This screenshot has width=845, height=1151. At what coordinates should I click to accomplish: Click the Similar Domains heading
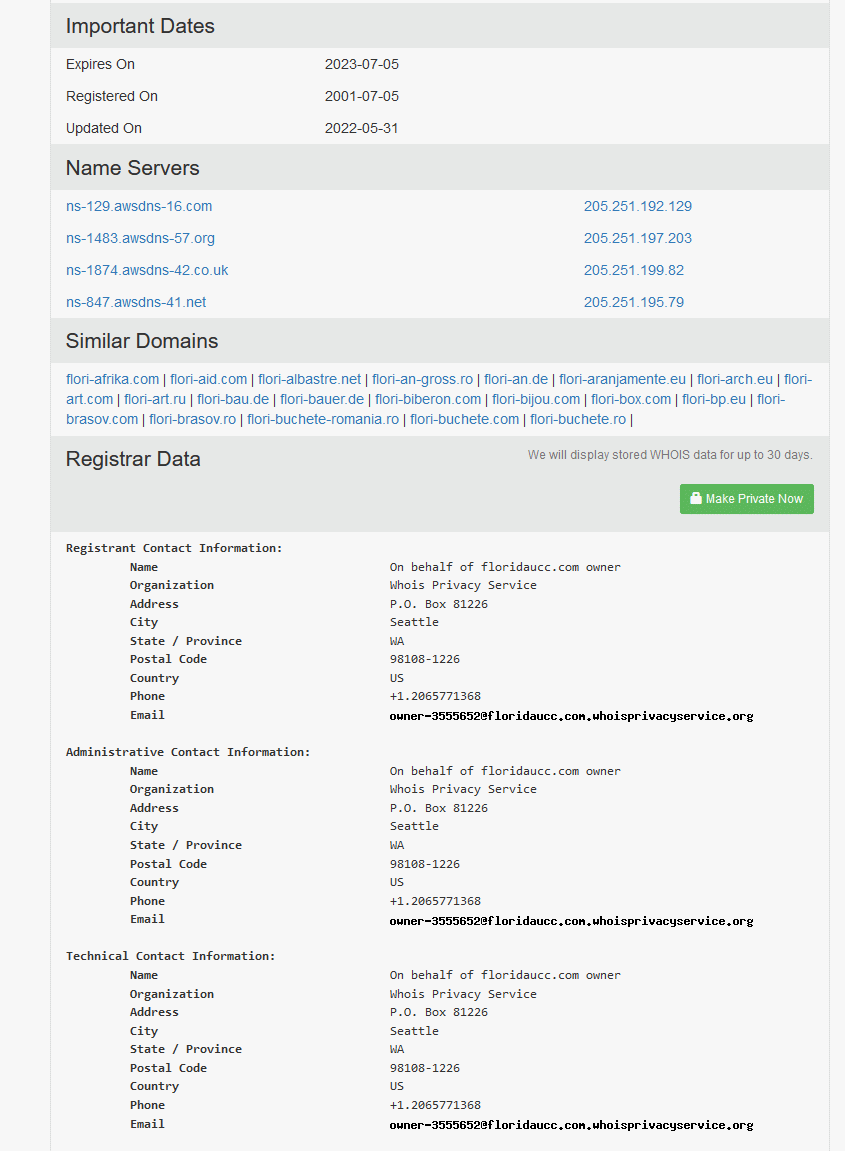142,341
